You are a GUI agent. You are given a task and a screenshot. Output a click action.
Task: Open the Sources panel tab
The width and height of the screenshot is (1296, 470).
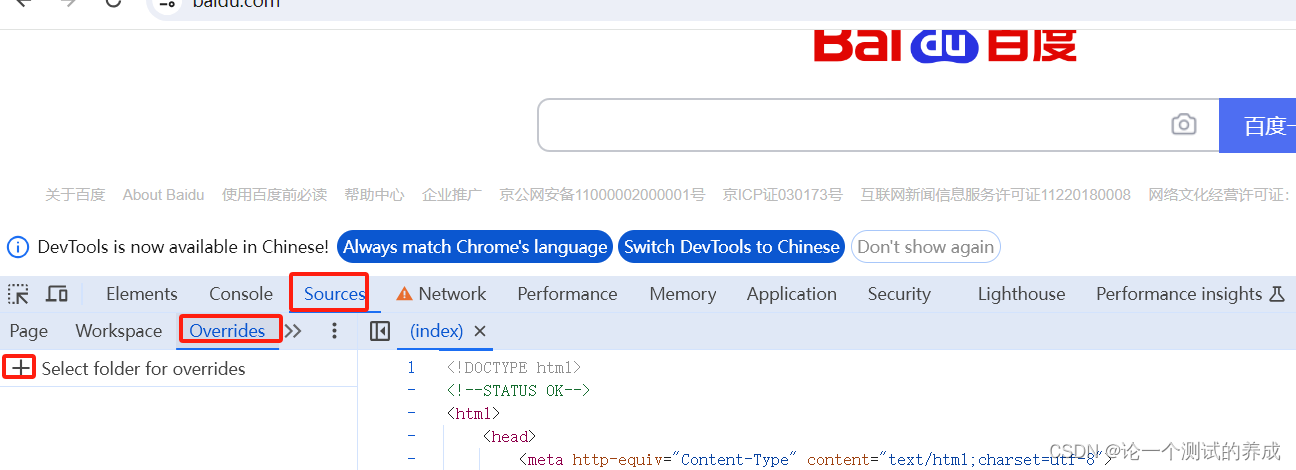(x=335, y=294)
